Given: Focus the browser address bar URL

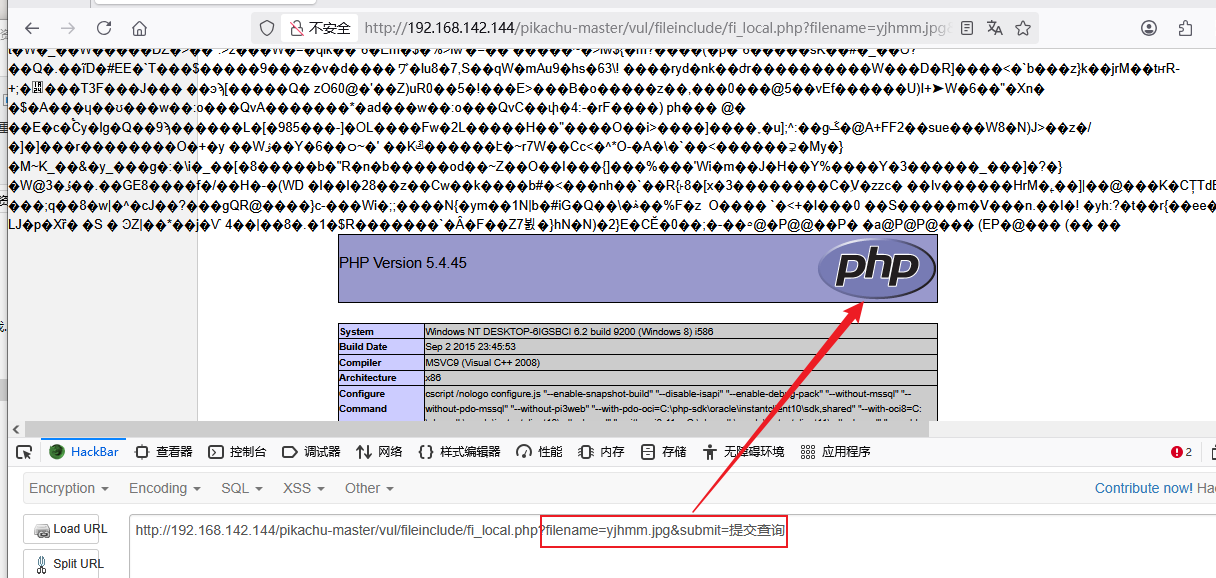Looking at the screenshot, I should [655, 28].
